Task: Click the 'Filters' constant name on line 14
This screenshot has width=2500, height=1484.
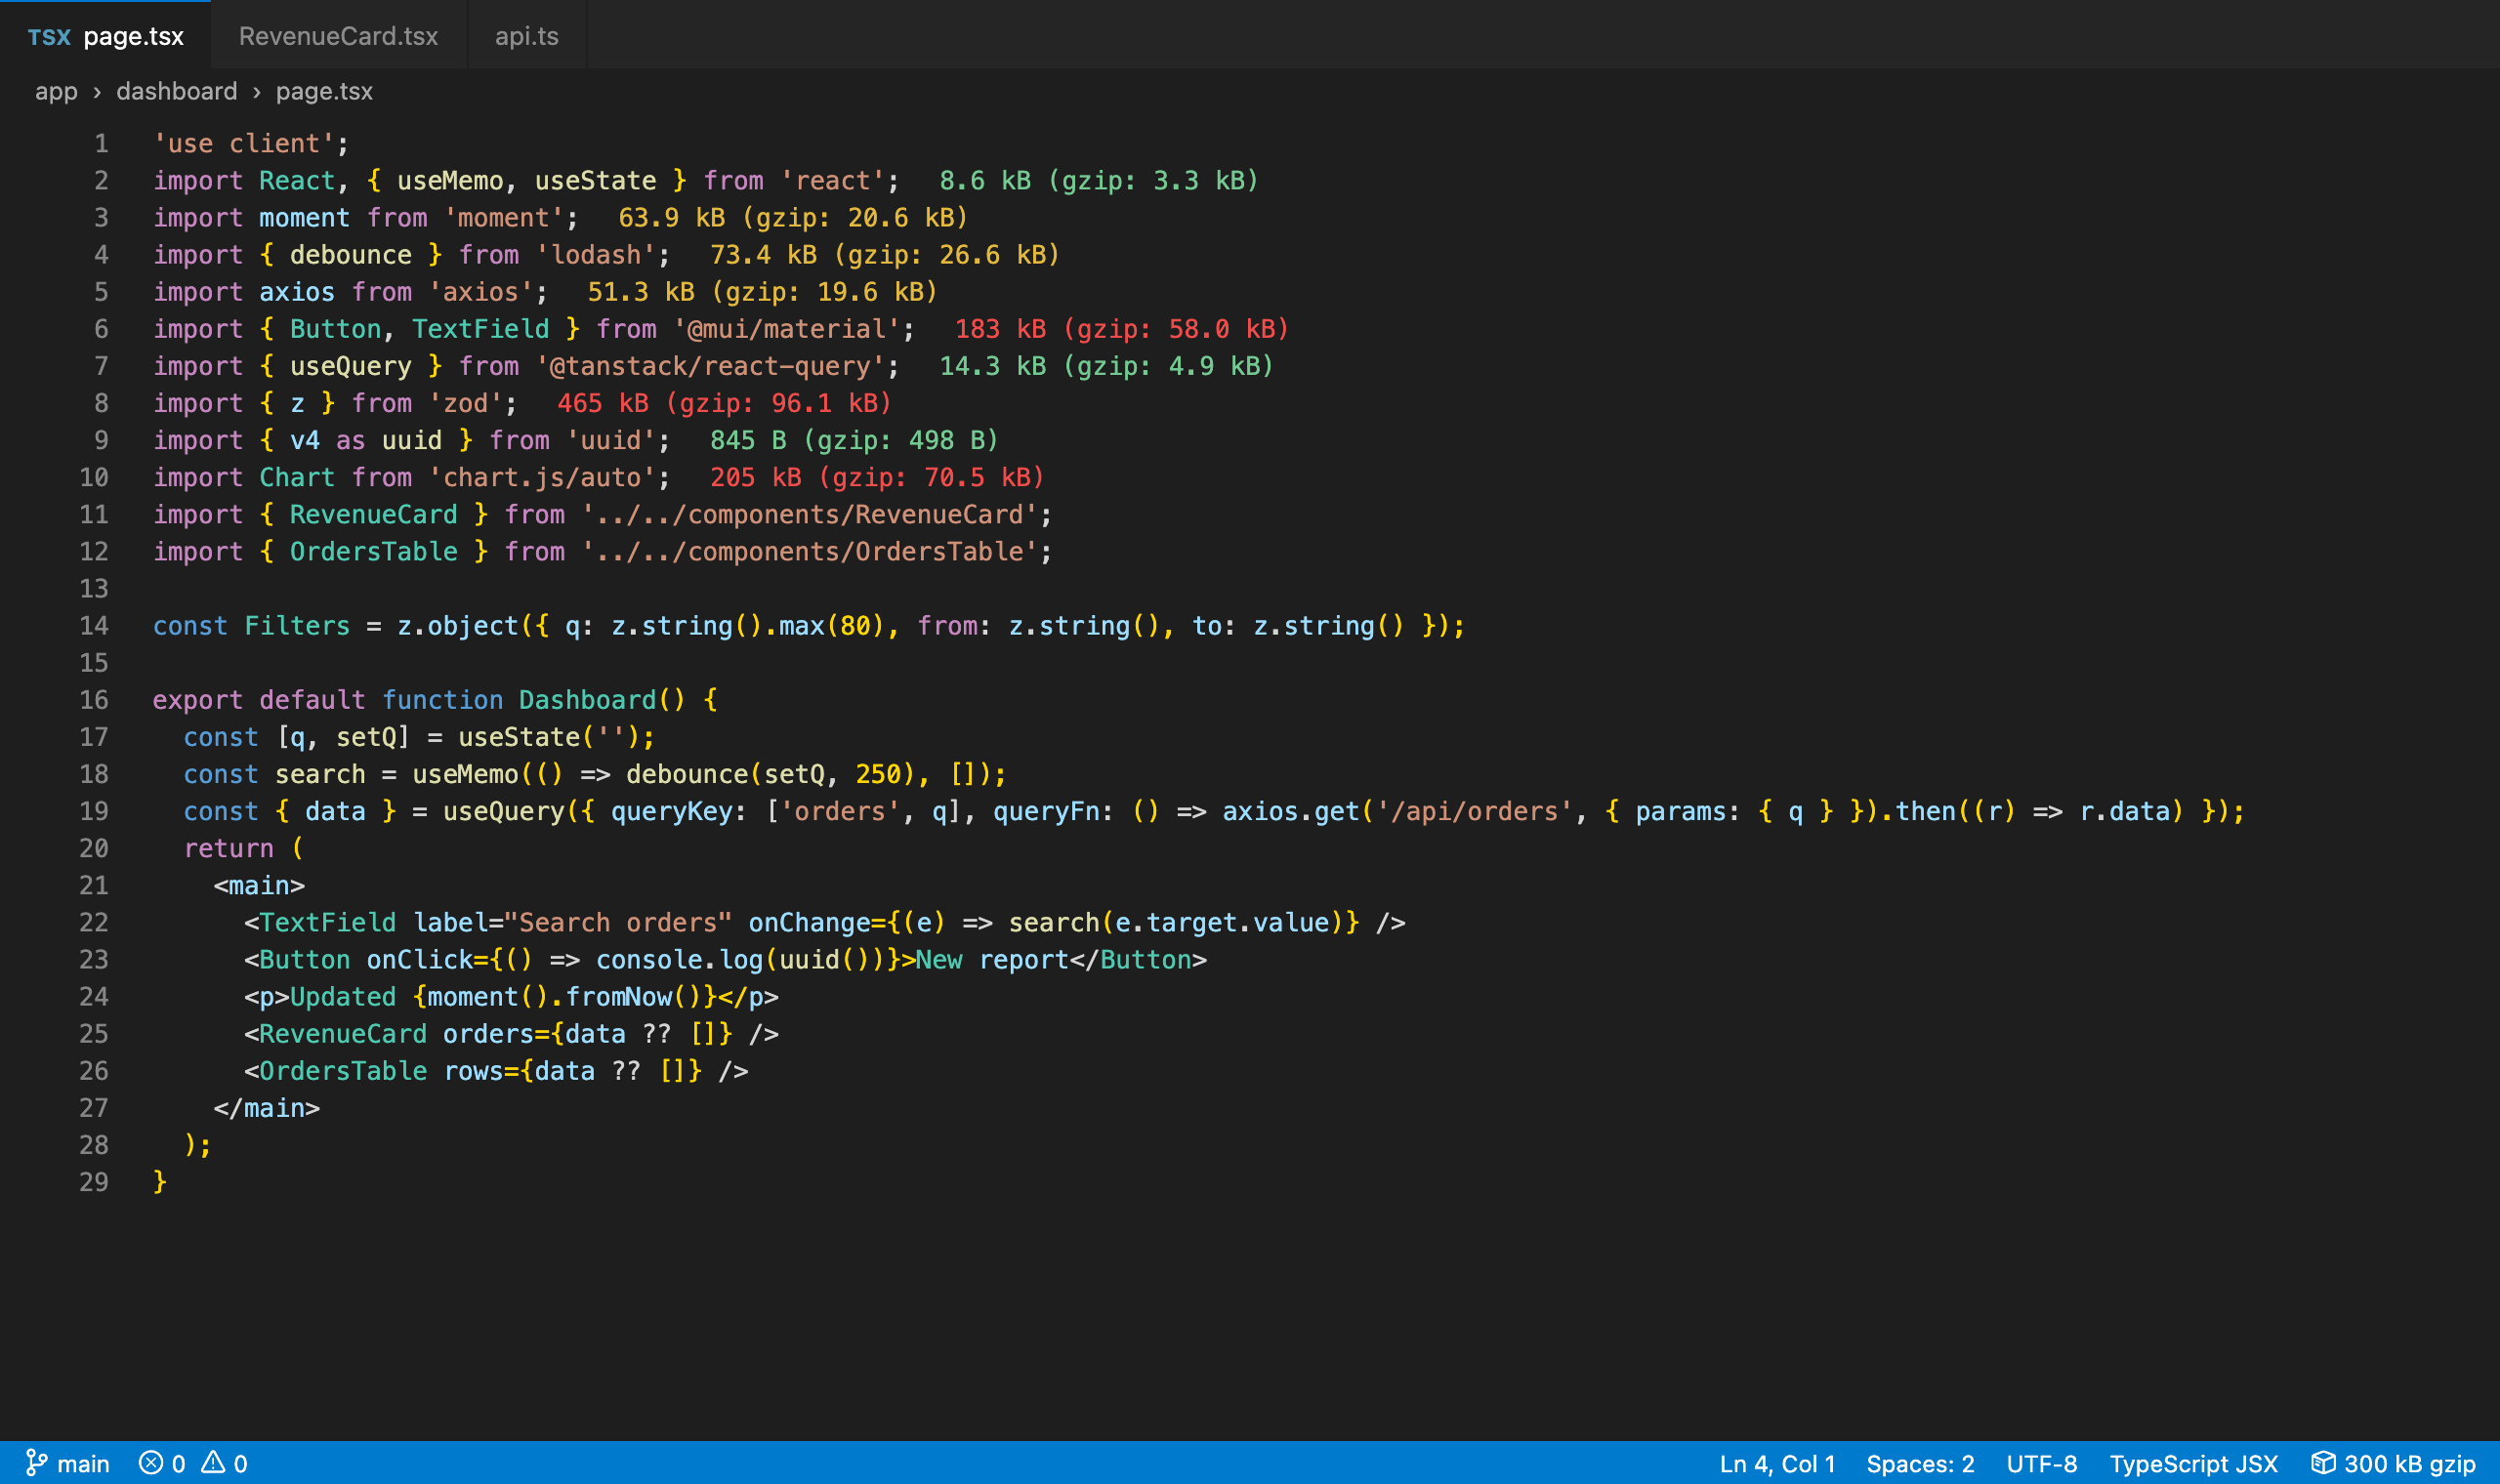Action: click(297, 626)
